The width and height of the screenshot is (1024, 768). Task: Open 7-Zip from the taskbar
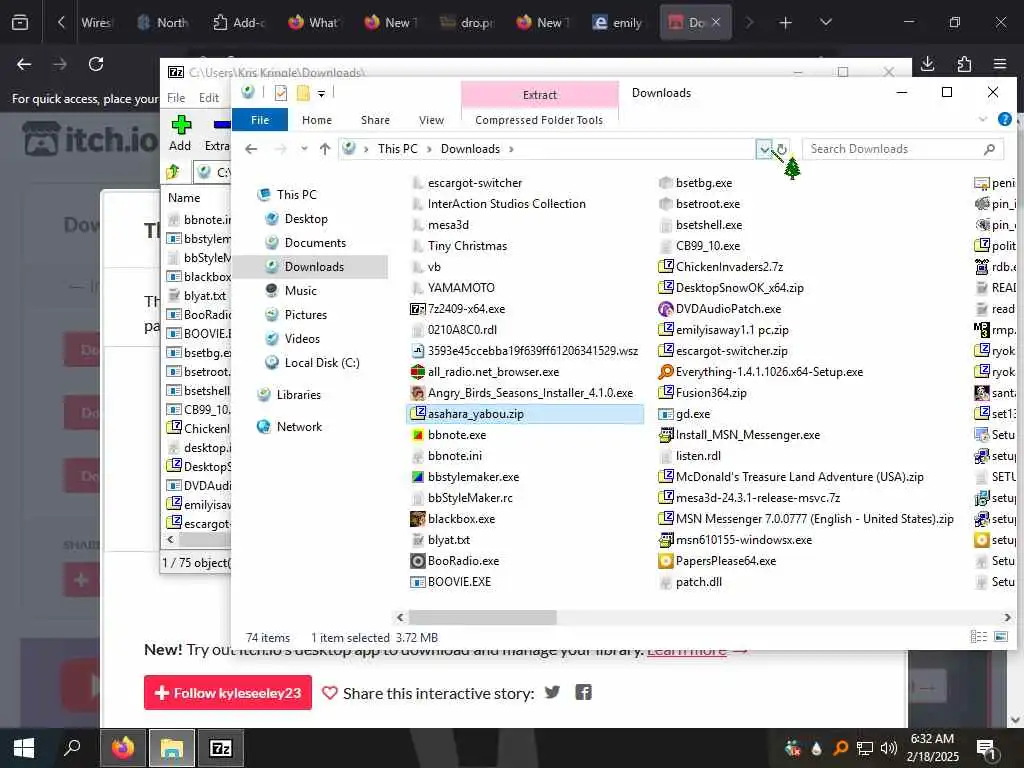(x=221, y=748)
